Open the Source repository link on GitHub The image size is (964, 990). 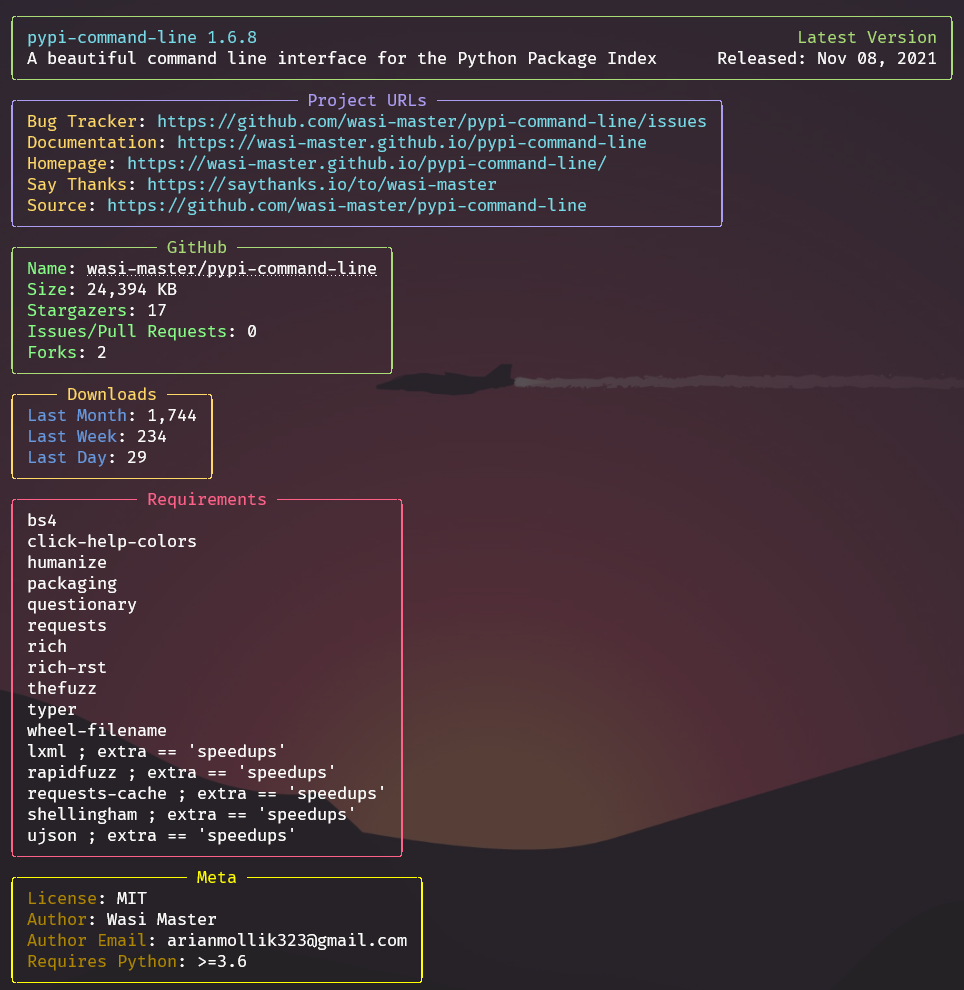click(348, 205)
